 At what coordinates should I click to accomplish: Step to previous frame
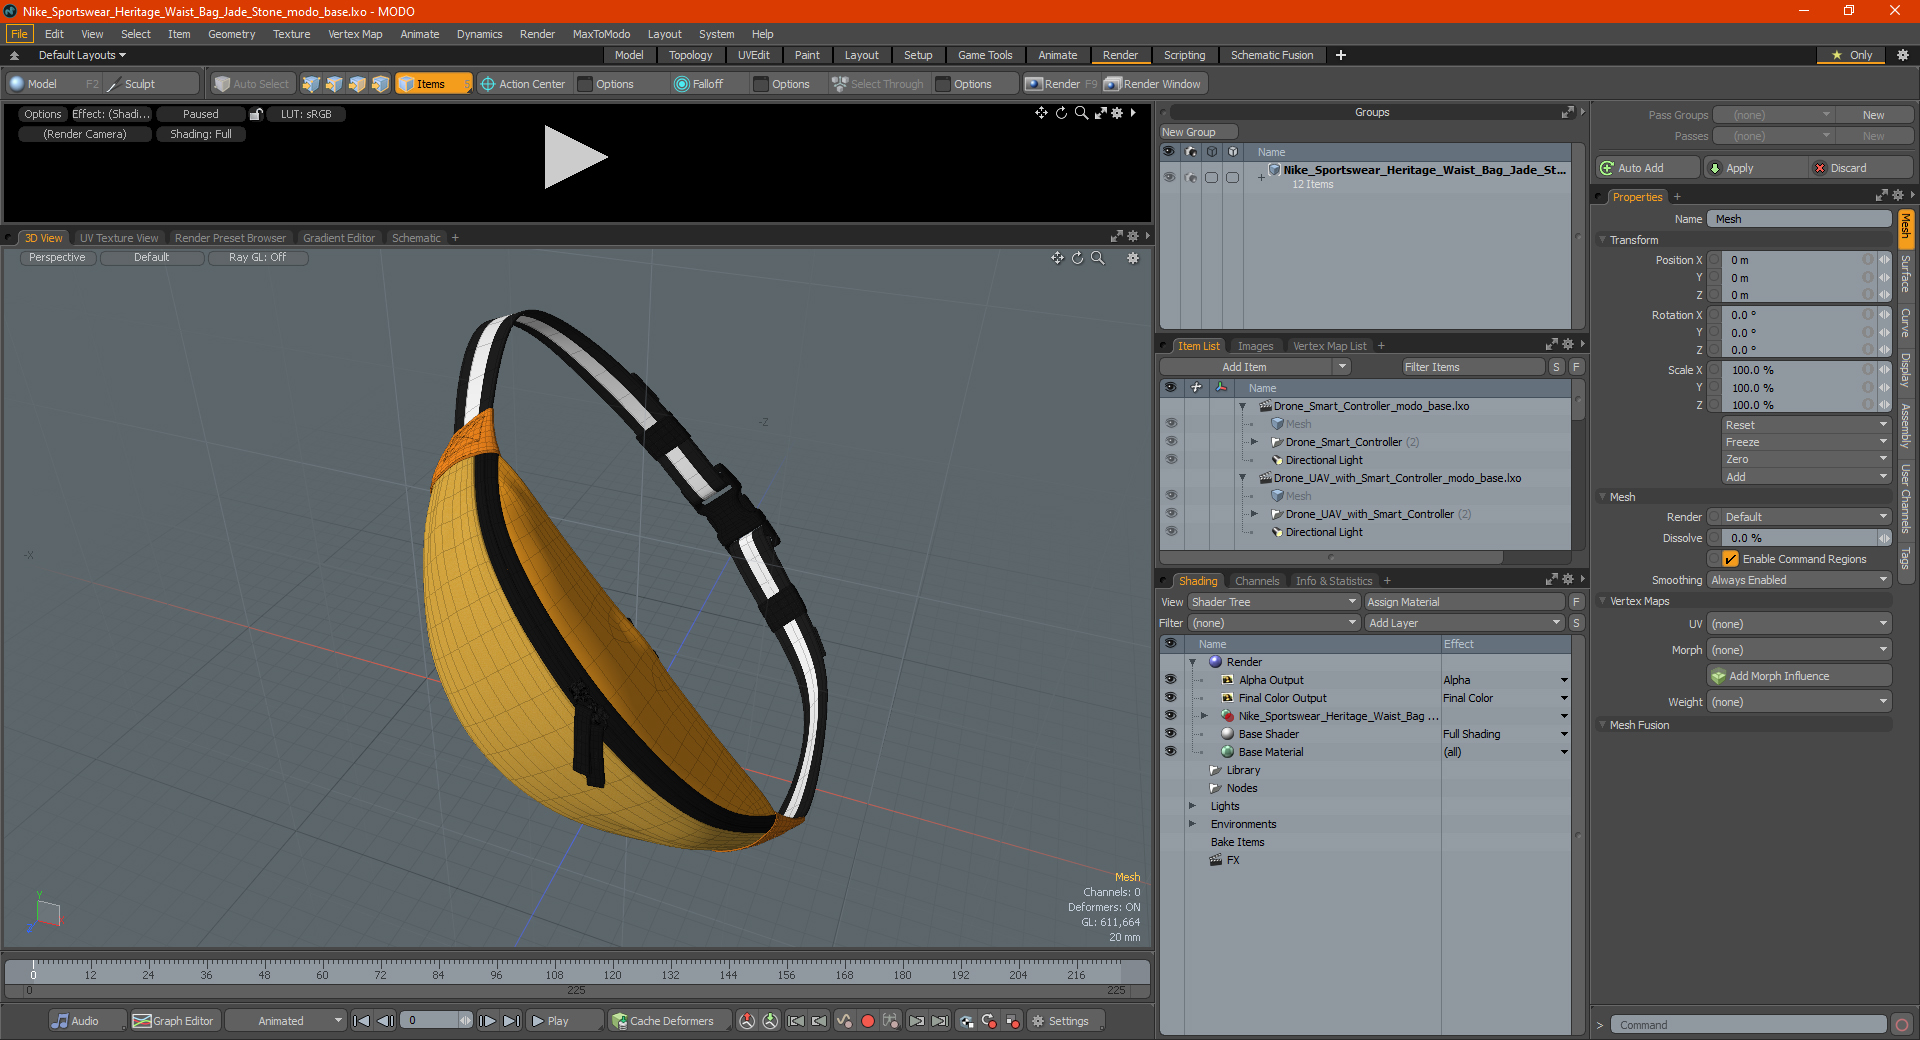(x=386, y=1021)
